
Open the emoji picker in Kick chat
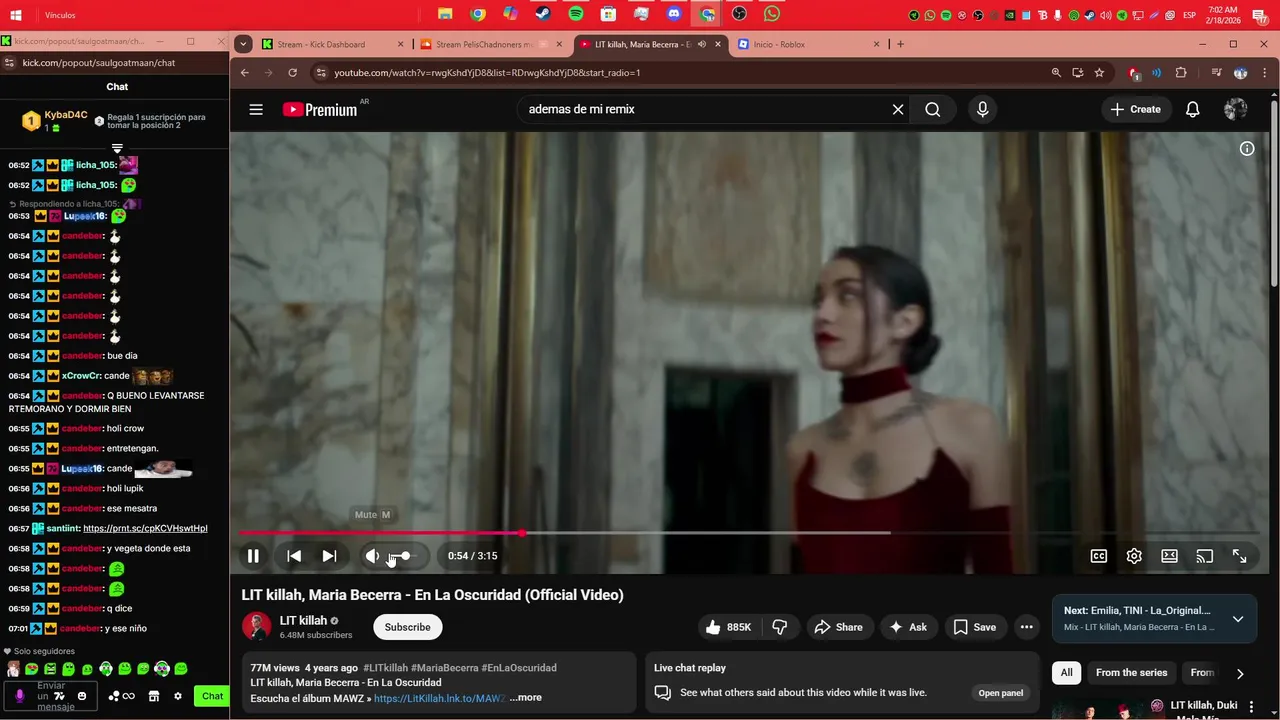pos(82,696)
